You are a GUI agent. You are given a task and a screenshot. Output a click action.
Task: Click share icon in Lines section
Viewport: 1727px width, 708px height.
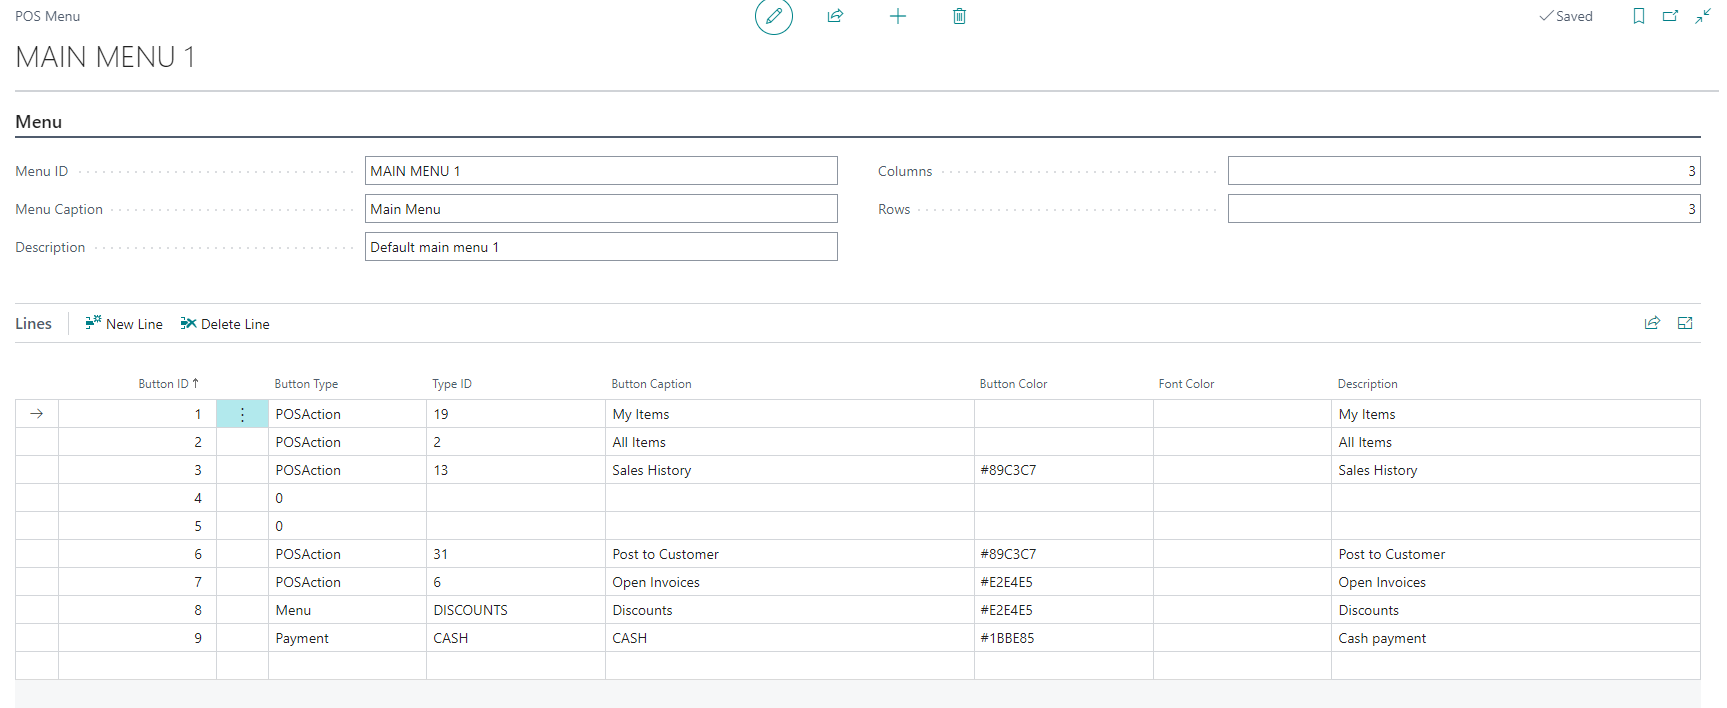click(x=1652, y=323)
